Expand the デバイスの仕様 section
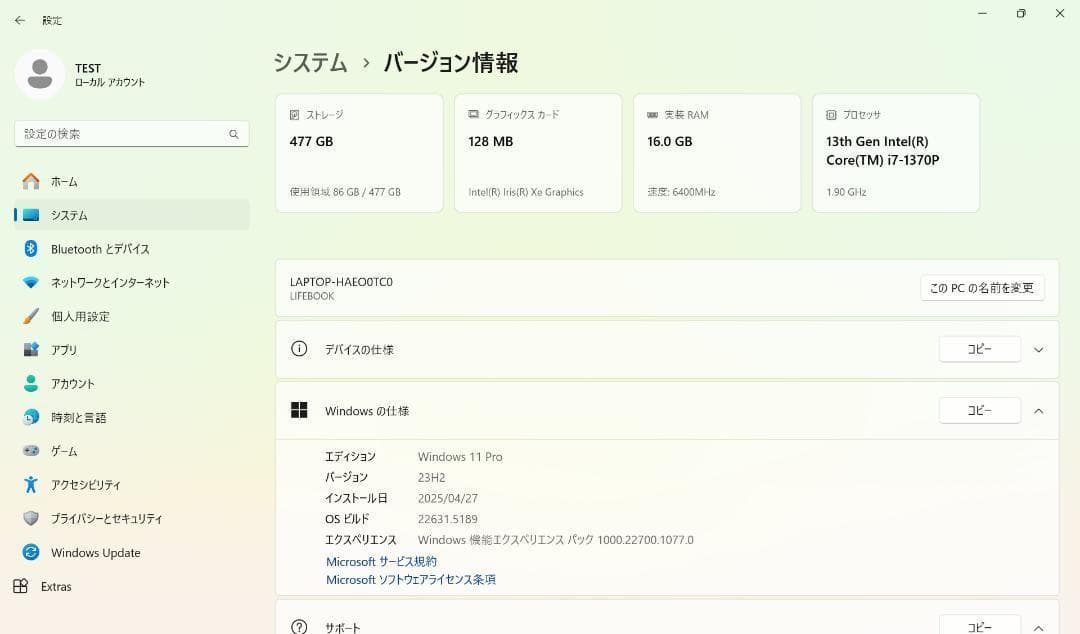This screenshot has height=634, width=1080. (1038, 349)
